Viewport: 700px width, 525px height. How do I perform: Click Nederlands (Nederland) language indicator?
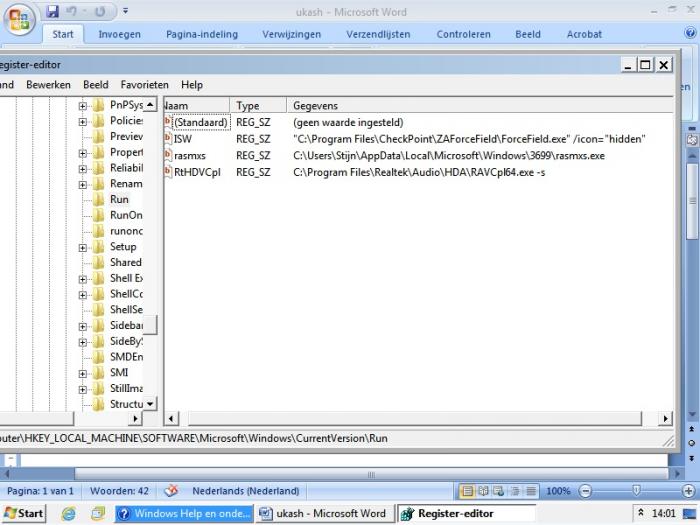click(x=246, y=491)
